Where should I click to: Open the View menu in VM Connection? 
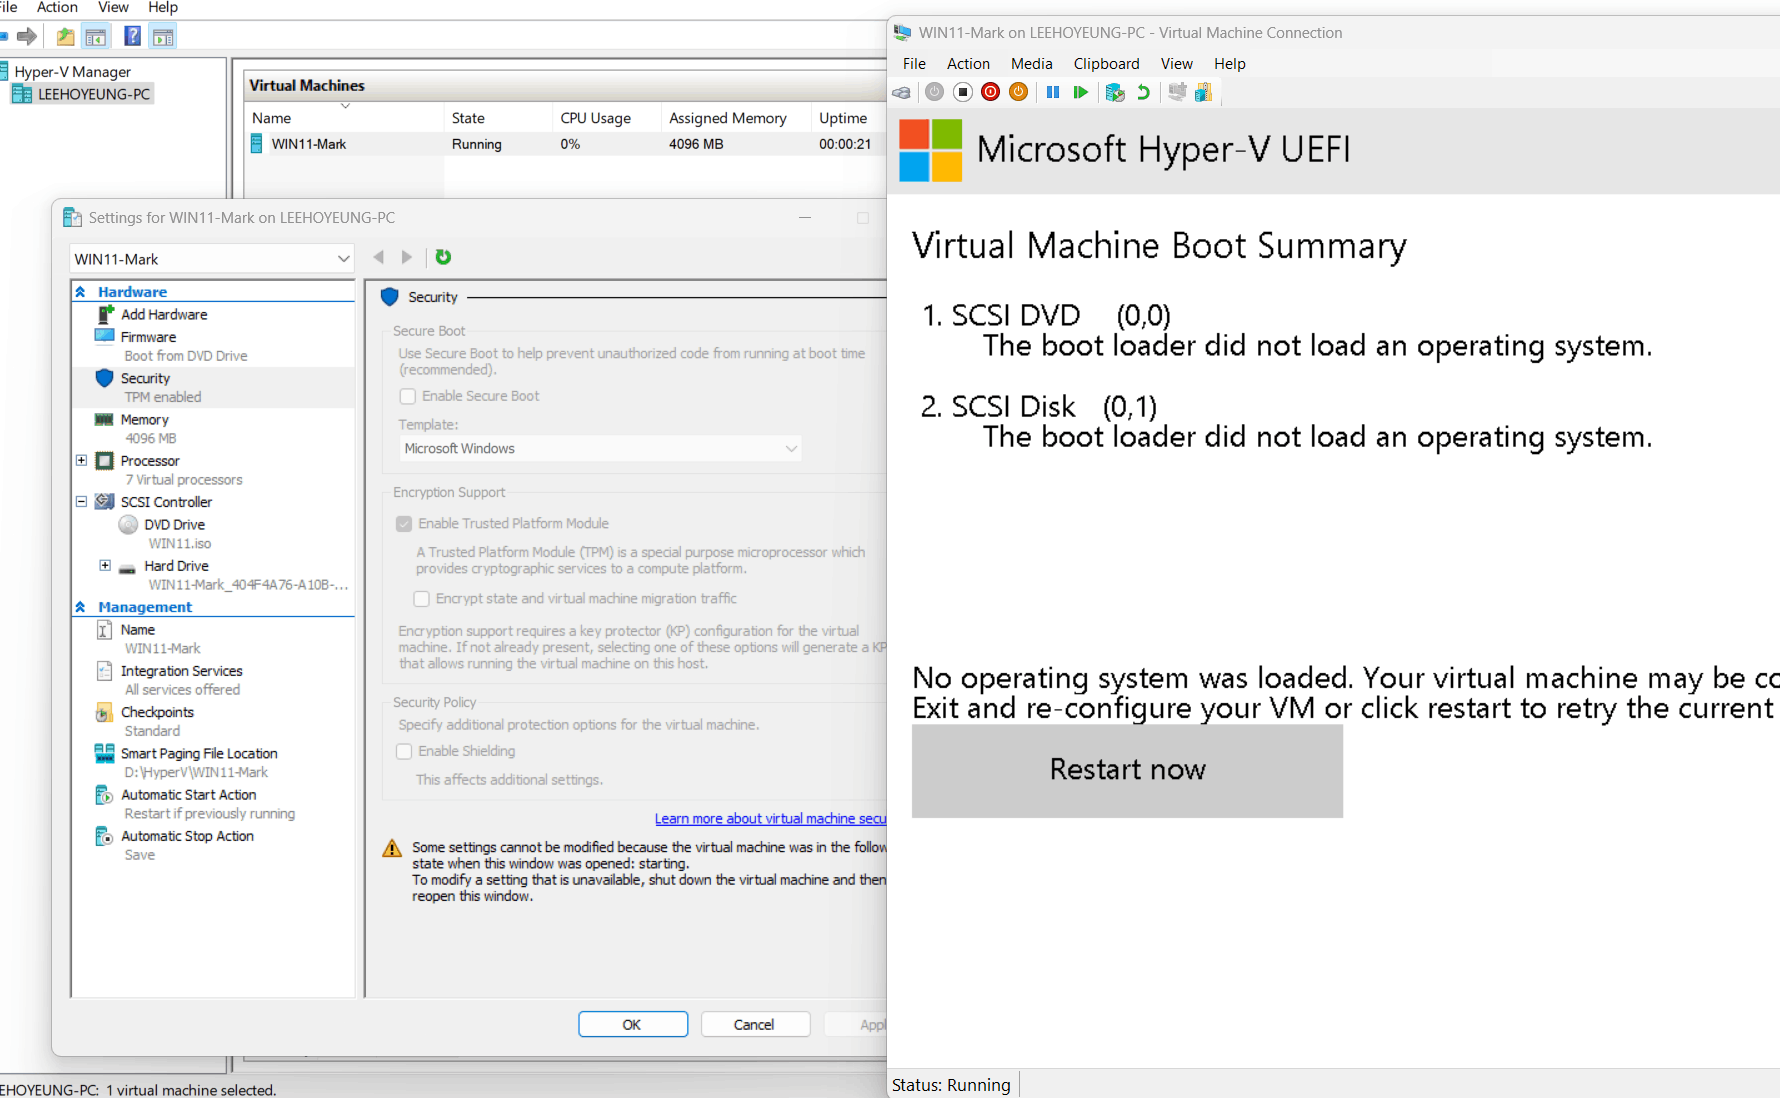[x=1176, y=63]
